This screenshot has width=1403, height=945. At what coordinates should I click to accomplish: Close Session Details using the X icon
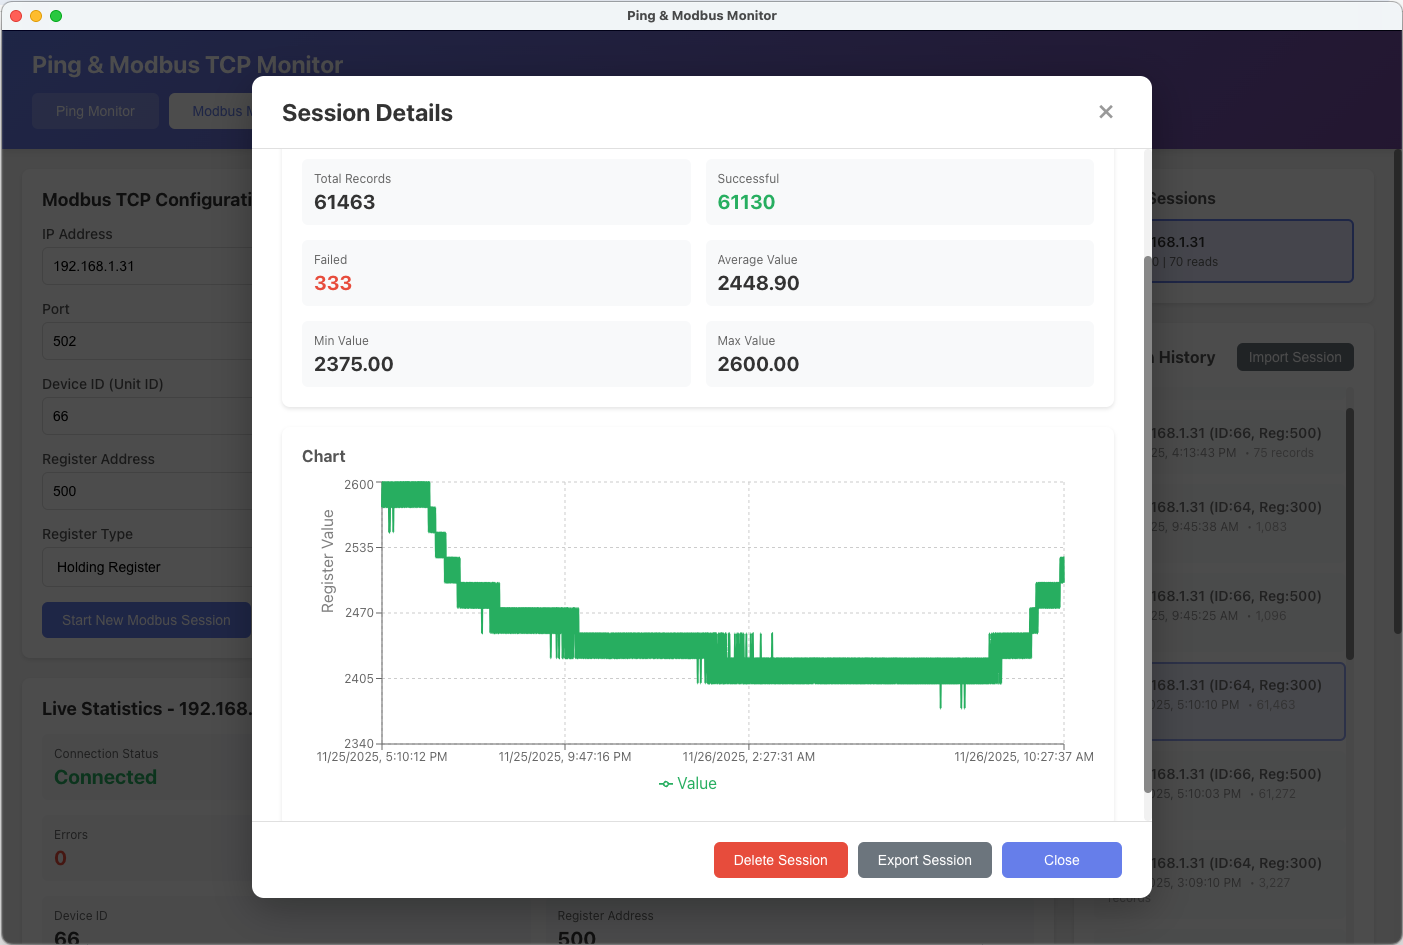tap(1105, 112)
